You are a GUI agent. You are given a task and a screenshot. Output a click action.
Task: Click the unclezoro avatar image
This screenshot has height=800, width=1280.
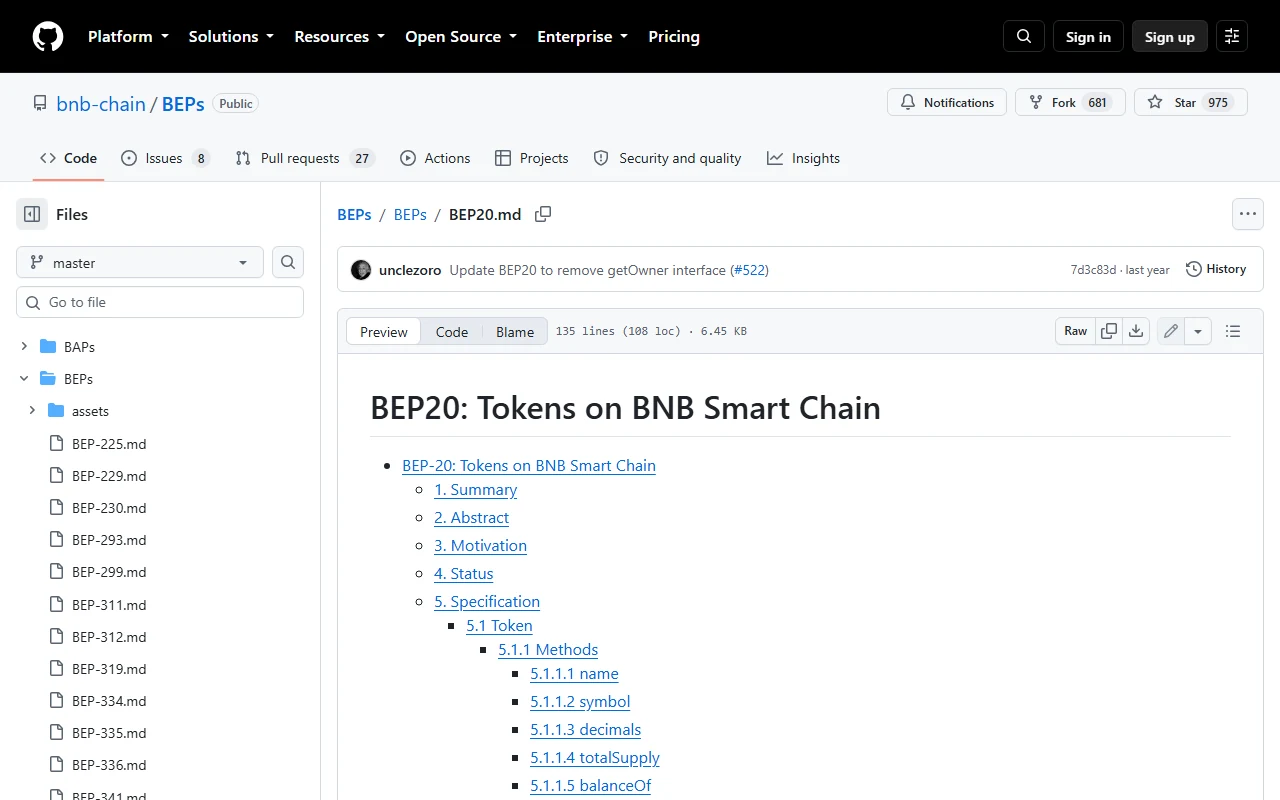tap(361, 270)
